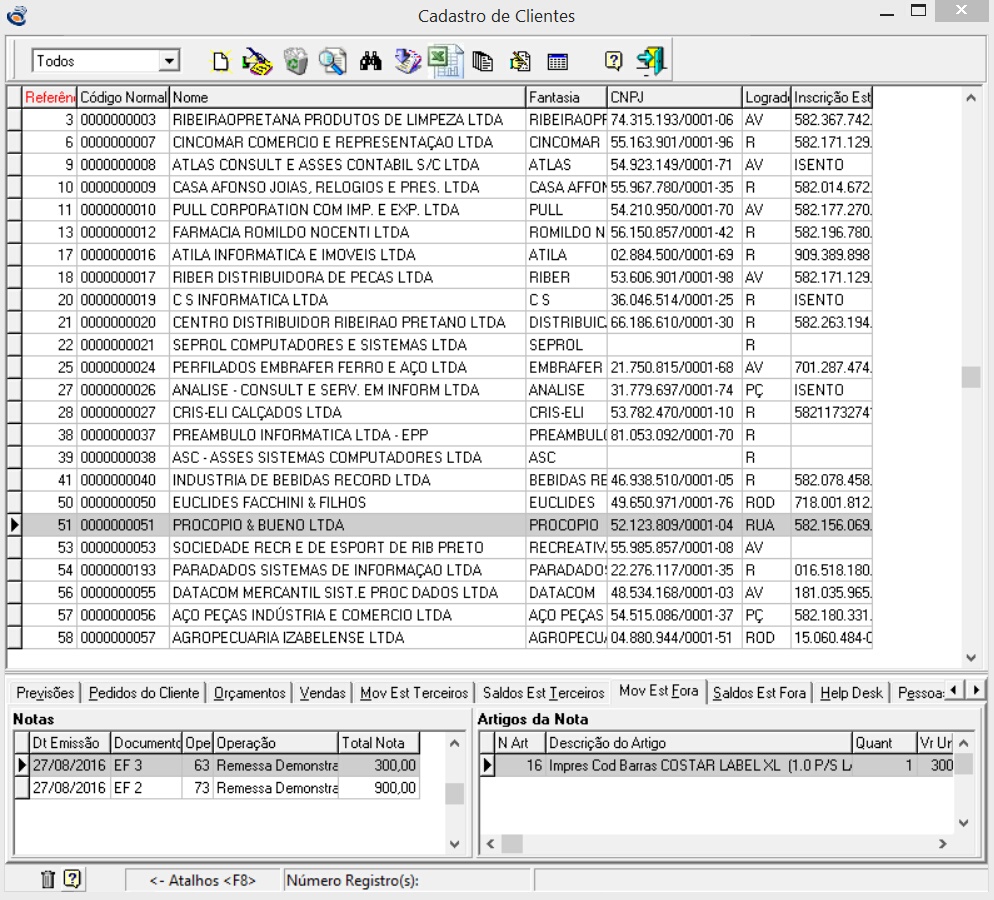Click the Impres Cod Barras COSTAR LABEL item
Screen dimensions: 994x900
click(699, 765)
